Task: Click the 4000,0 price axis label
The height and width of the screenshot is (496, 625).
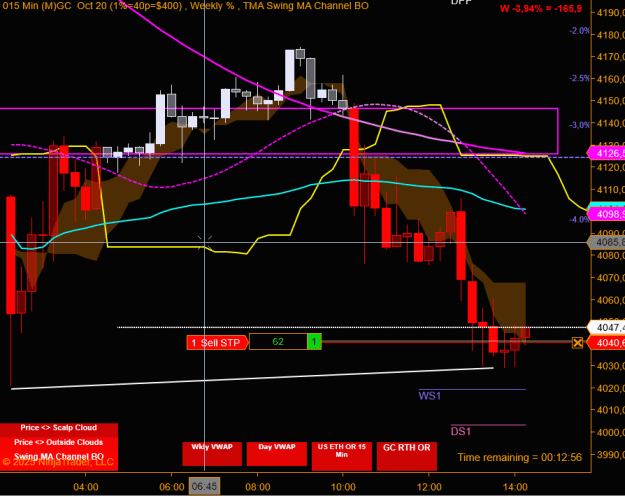Action: [x=610, y=432]
